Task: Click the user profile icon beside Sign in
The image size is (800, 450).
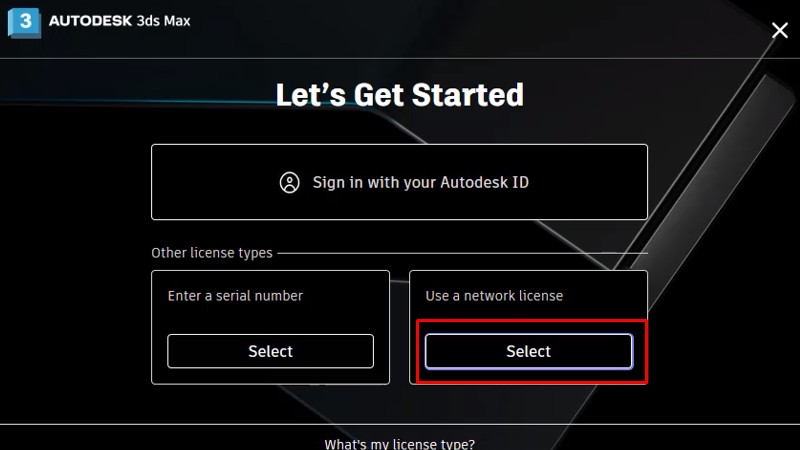Action: point(290,183)
